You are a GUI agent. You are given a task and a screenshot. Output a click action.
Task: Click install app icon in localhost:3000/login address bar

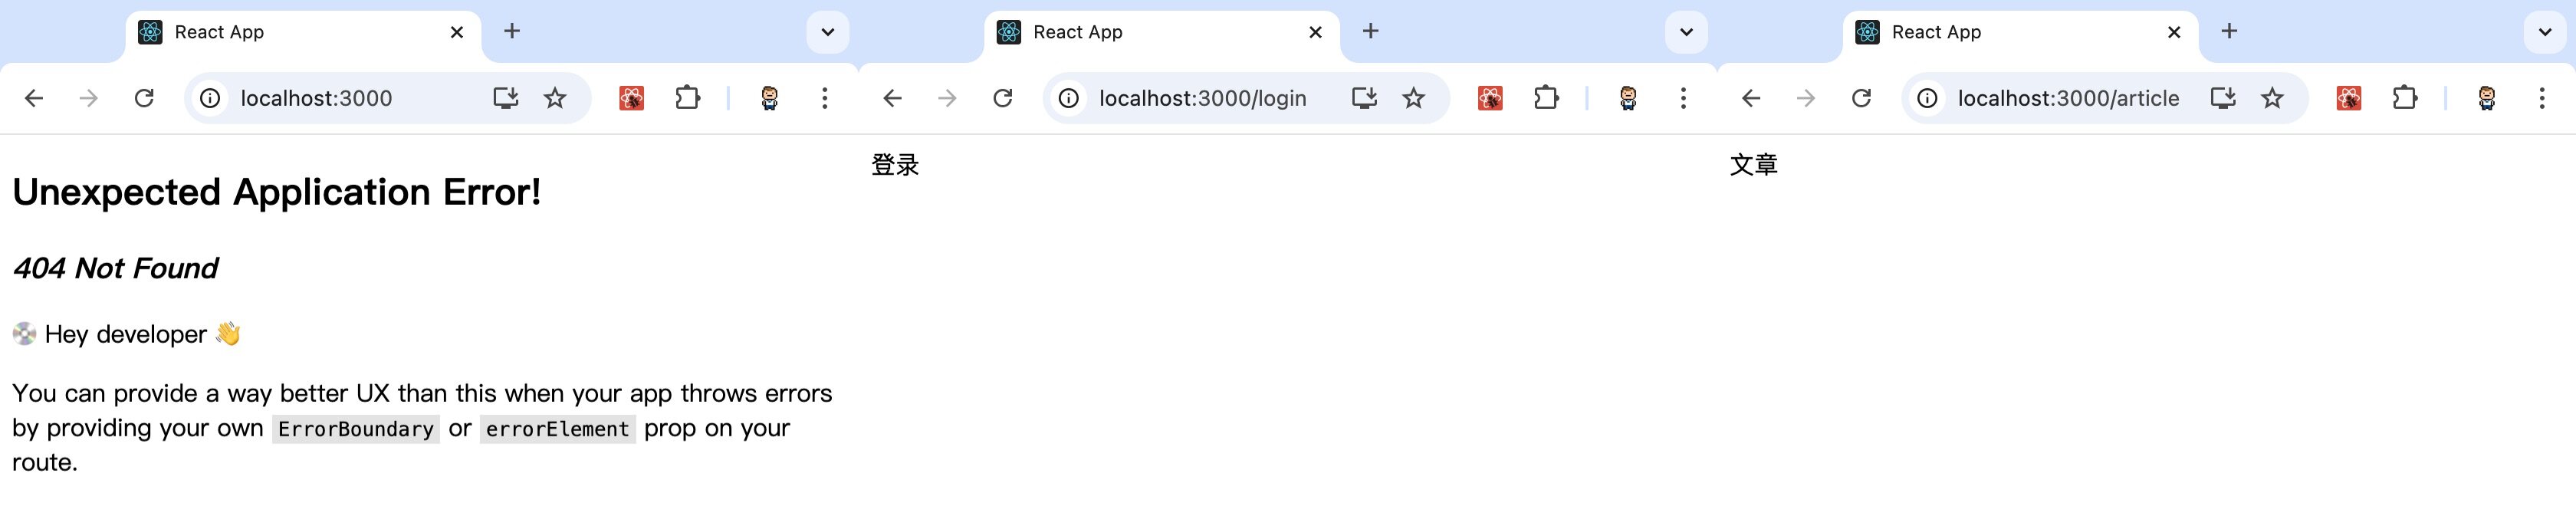pos(1364,98)
